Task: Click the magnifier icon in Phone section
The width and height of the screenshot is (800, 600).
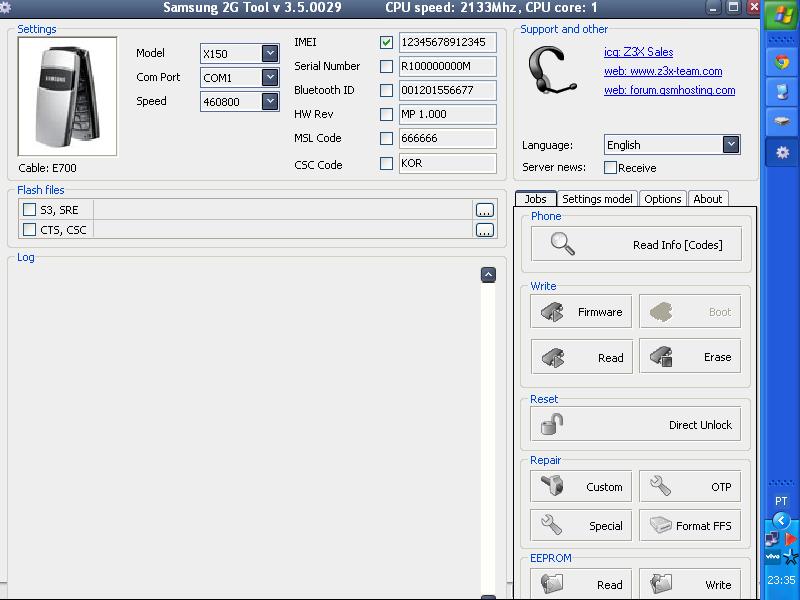Action: point(563,244)
